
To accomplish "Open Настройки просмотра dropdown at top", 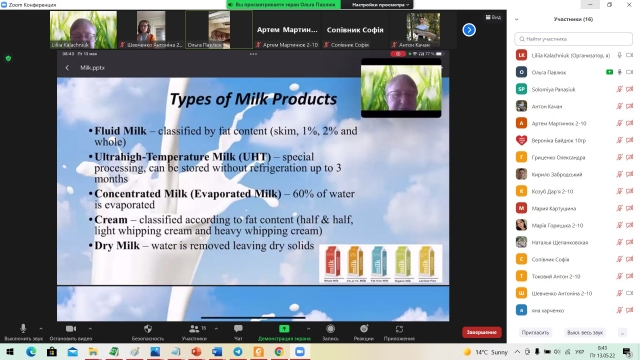I will click(380, 4).
